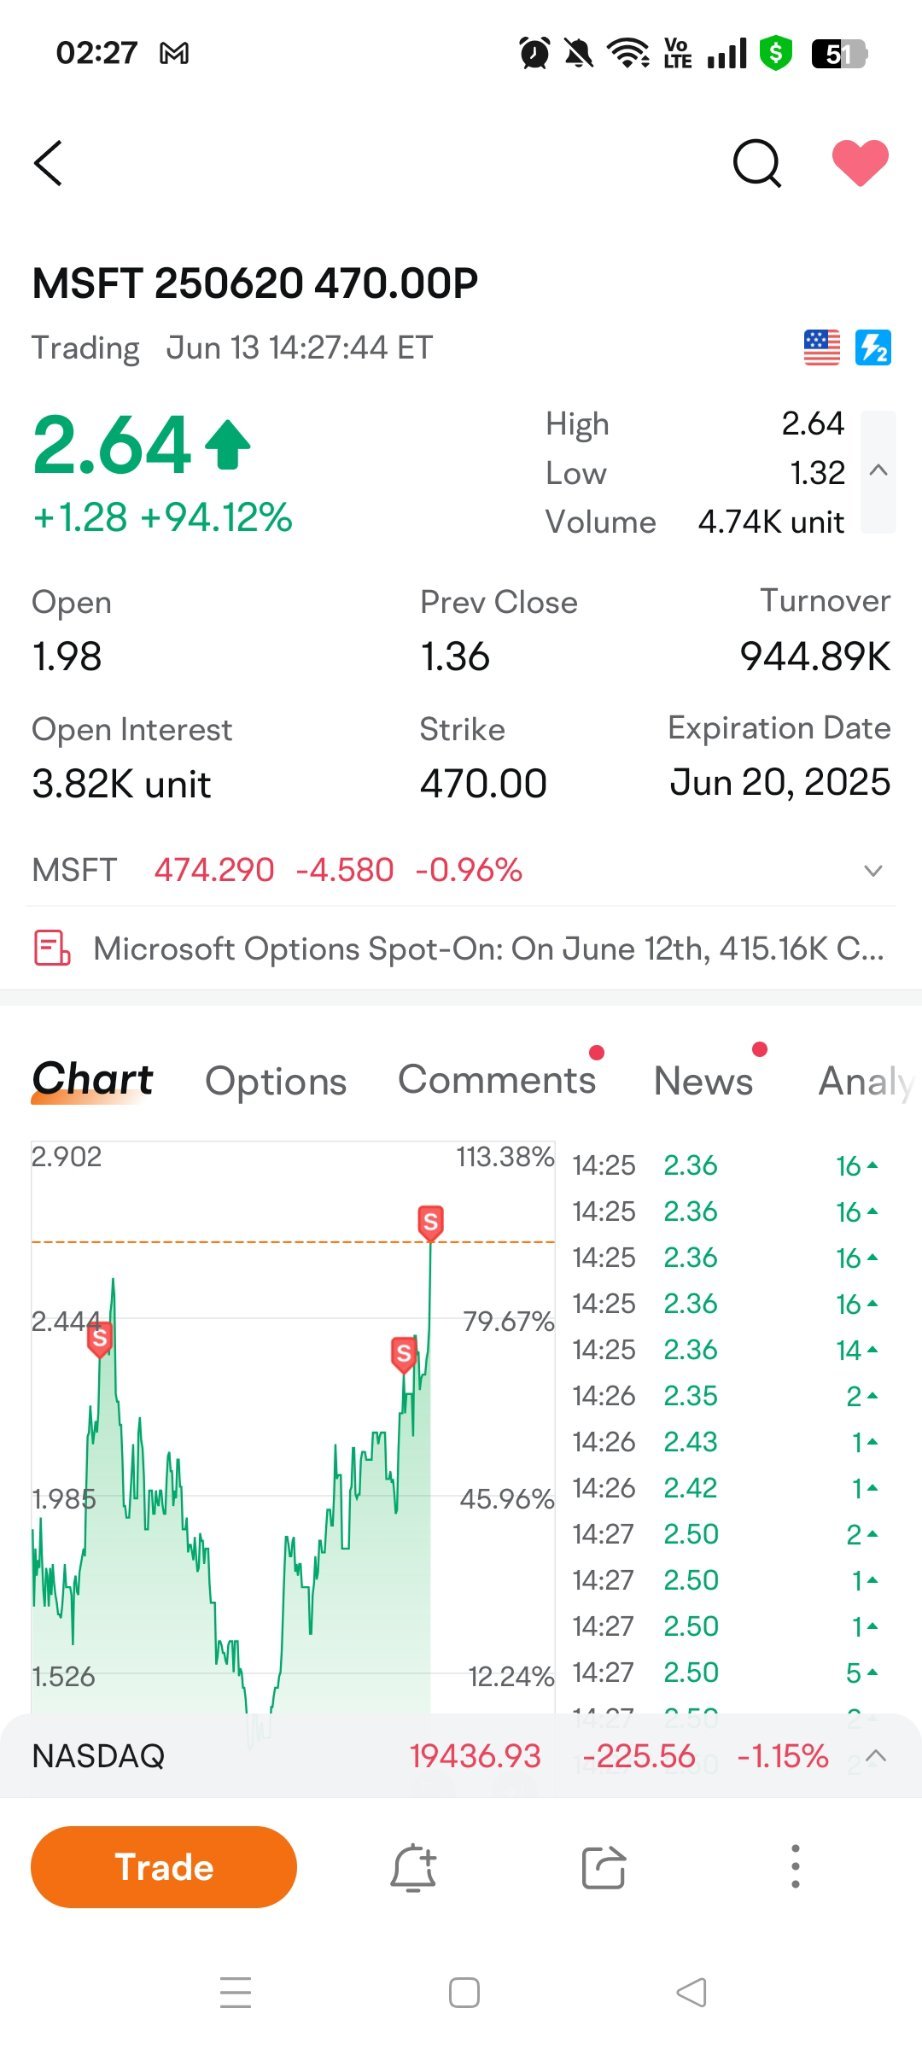This screenshot has width=922, height=2049.
Task: Open the three-dot more options menu
Action: 795,1866
